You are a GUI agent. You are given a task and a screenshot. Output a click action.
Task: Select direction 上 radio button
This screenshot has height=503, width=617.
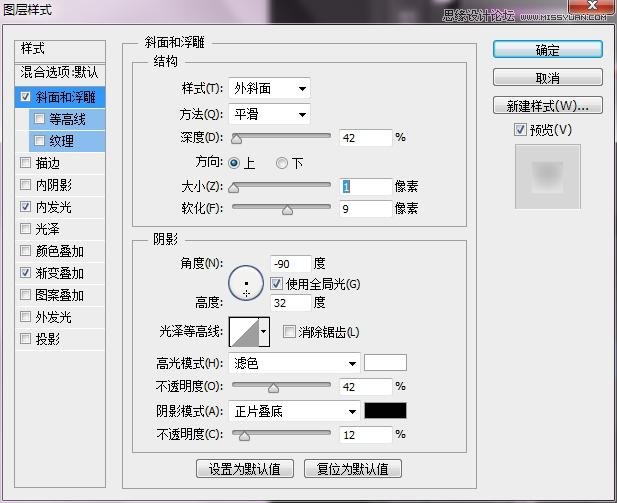[x=234, y=163]
